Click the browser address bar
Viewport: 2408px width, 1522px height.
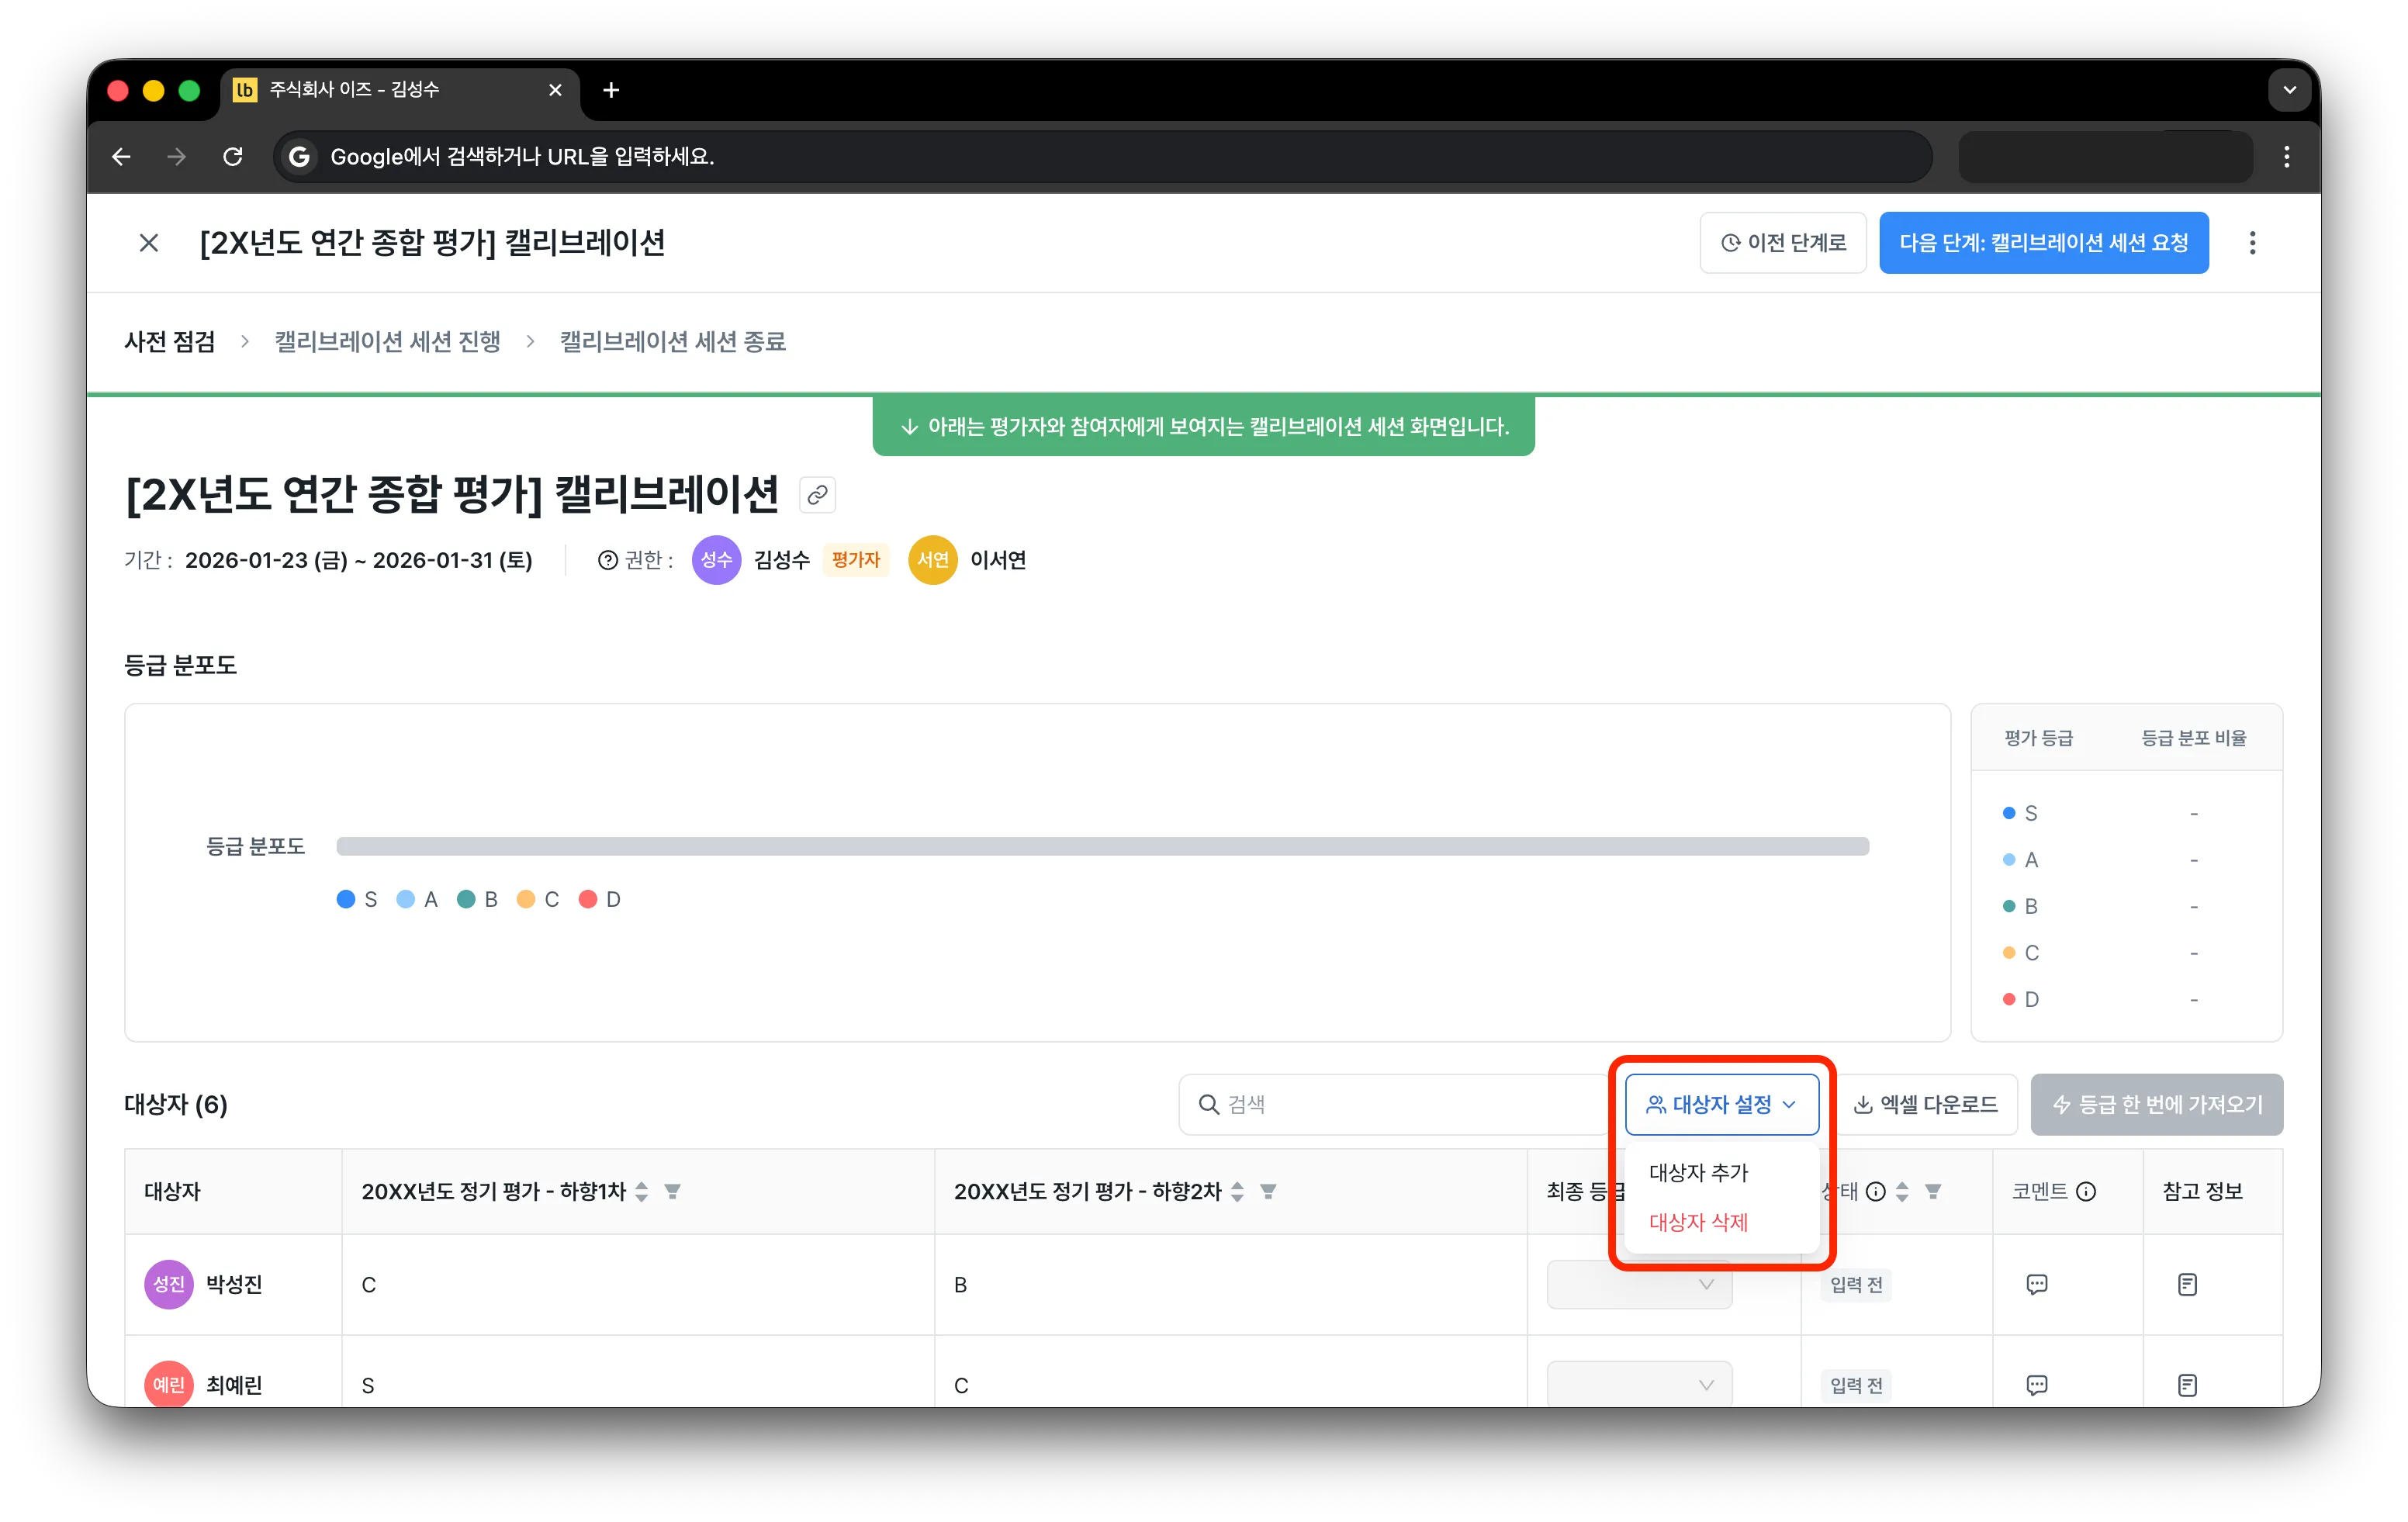(x=1102, y=156)
